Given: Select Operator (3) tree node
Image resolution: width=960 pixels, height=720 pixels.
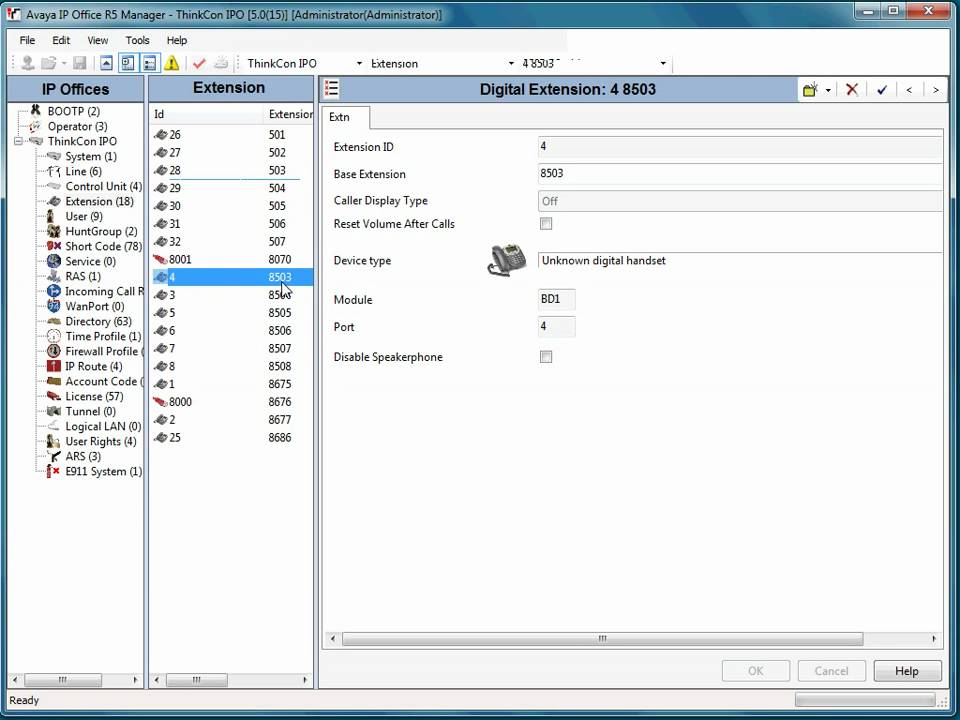Looking at the screenshot, I should (77, 127).
